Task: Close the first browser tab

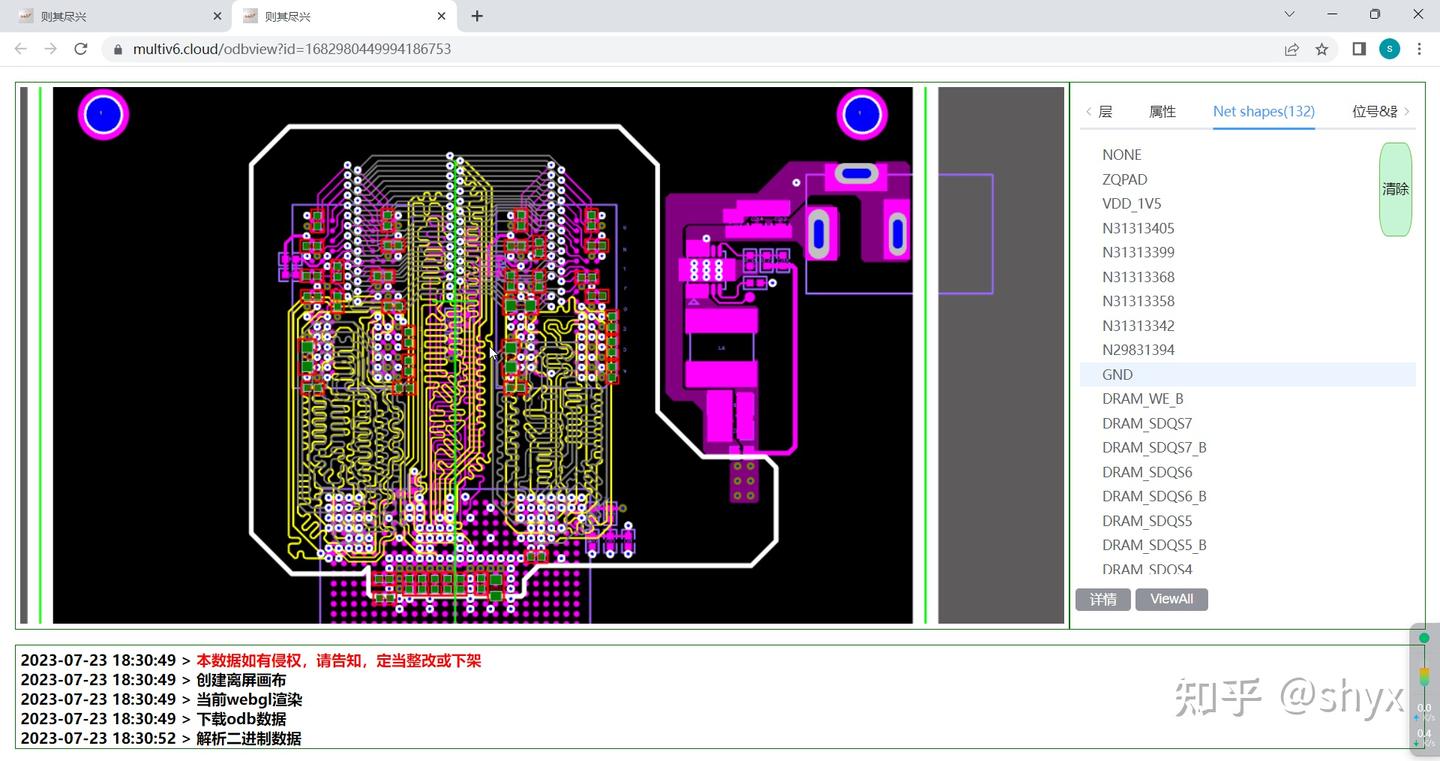Action: pos(218,16)
